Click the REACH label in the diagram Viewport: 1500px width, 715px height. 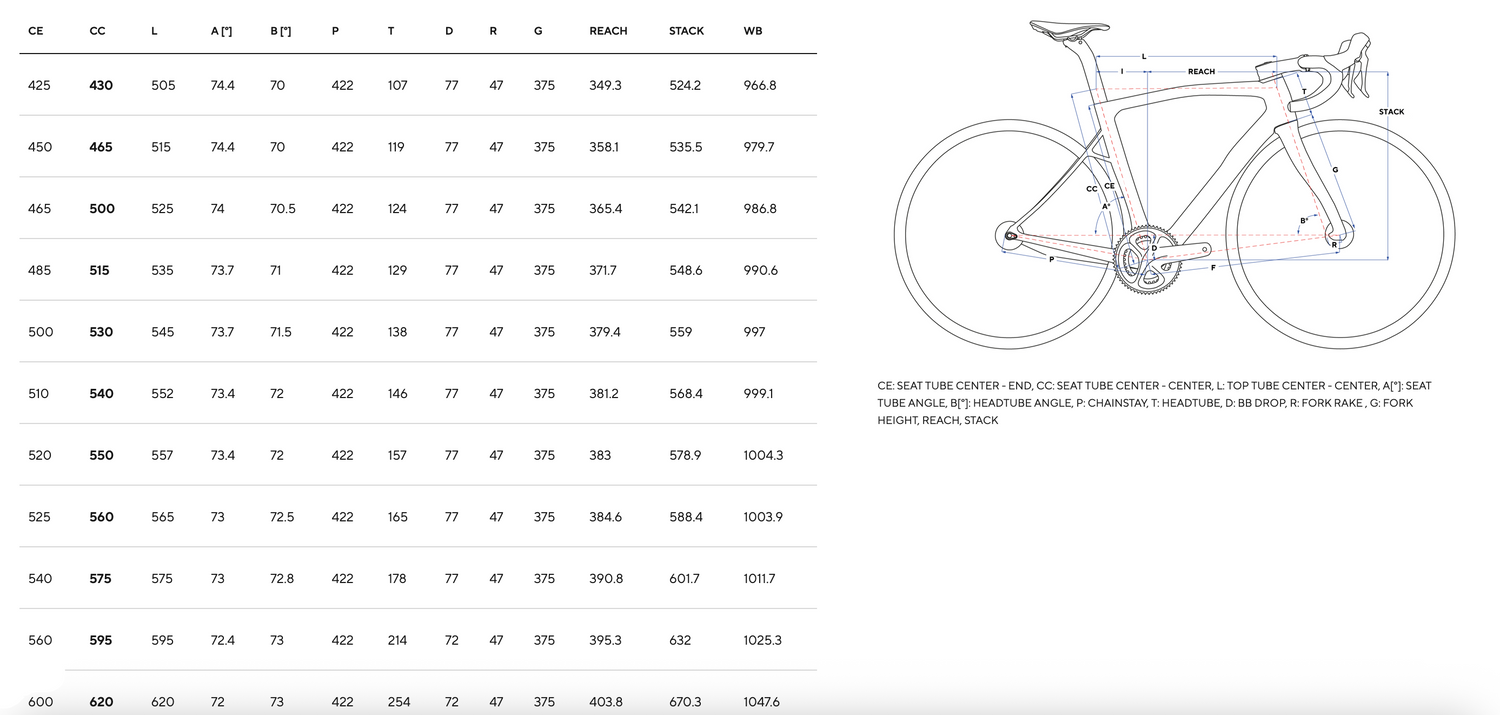tap(1201, 72)
